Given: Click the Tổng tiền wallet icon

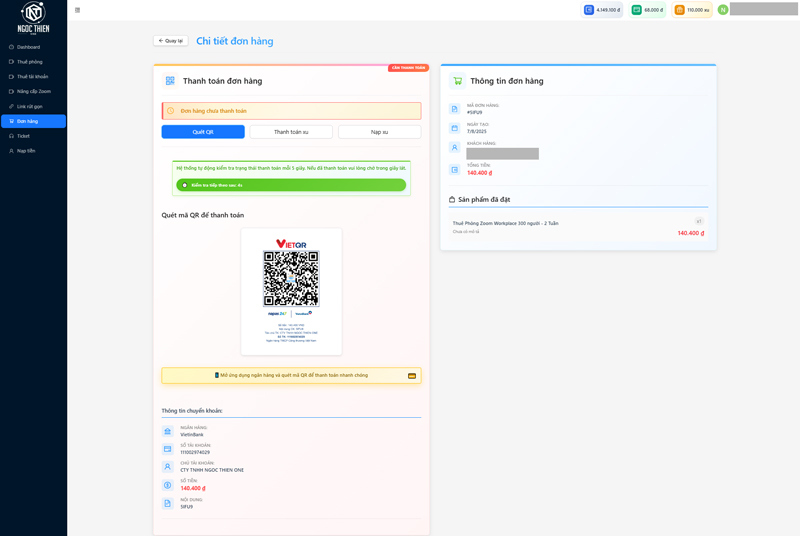Looking at the screenshot, I should point(455,170).
